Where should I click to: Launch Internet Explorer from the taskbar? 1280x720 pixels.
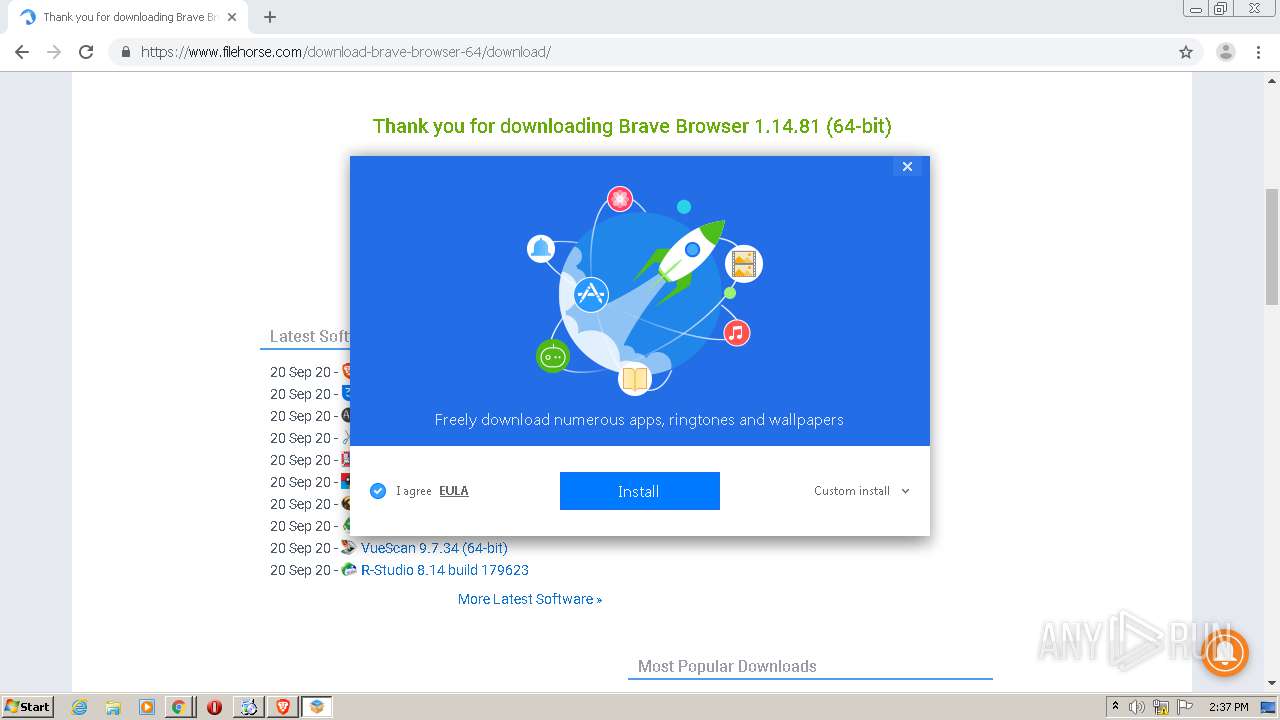pos(79,707)
